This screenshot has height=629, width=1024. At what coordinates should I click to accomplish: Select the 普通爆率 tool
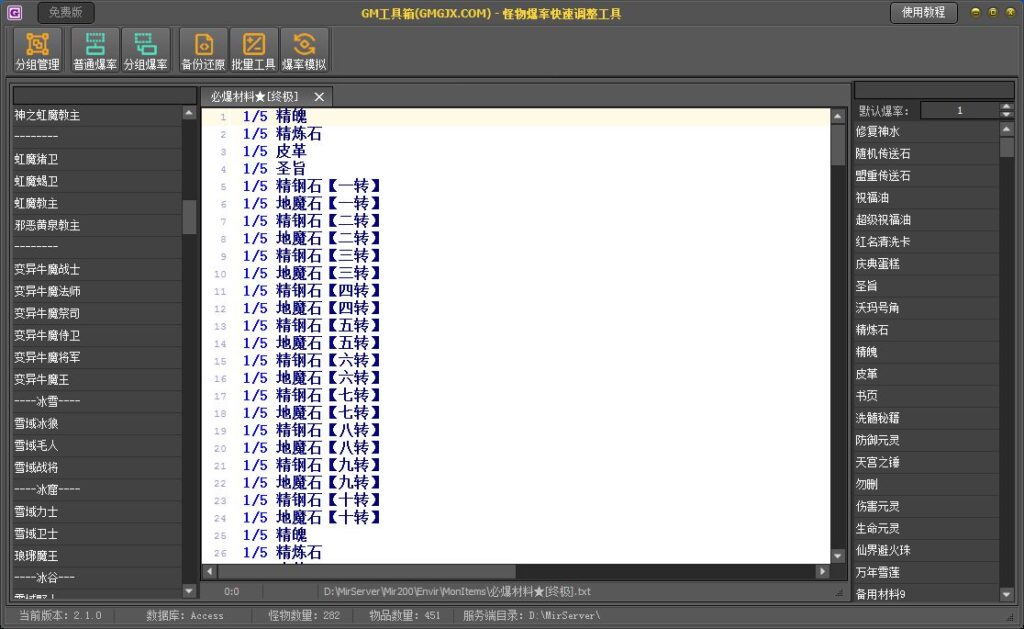pyautogui.click(x=95, y=50)
